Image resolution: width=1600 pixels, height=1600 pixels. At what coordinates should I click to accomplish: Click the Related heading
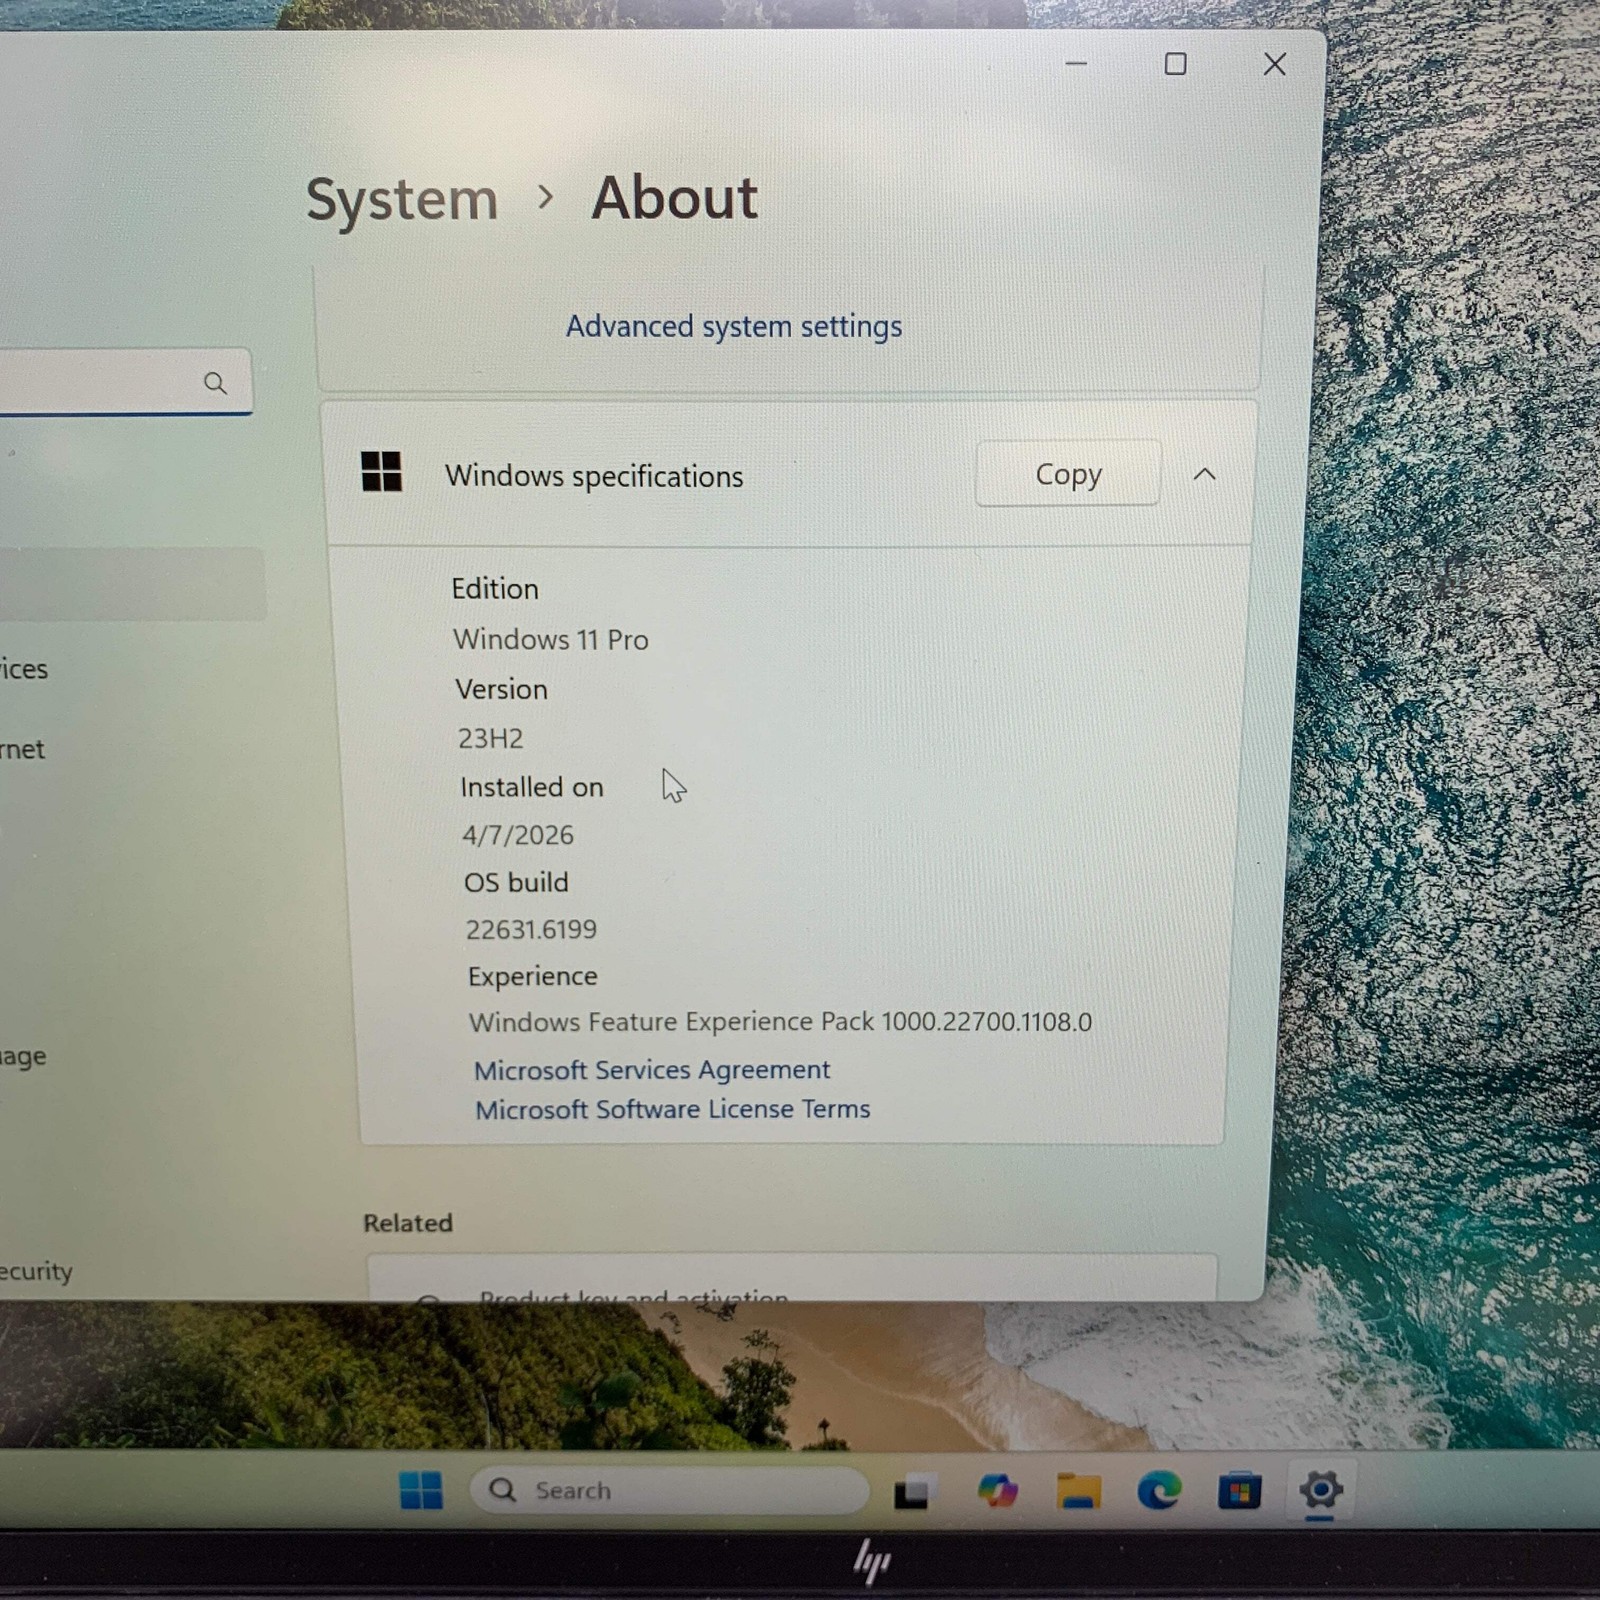(x=408, y=1223)
